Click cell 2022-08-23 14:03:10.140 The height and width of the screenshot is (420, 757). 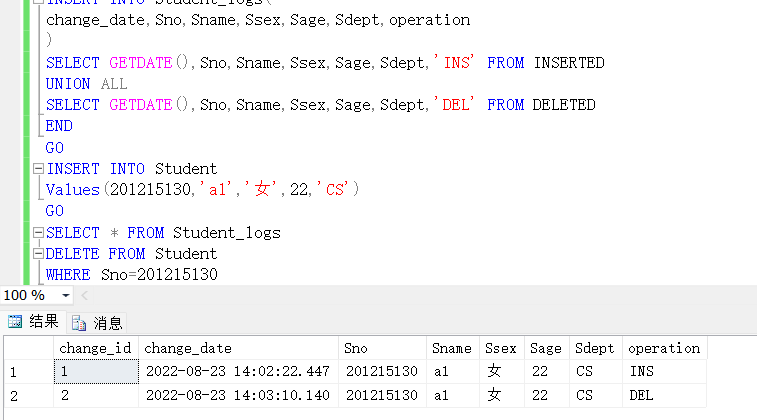pyautogui.click(x=238, y=395)
